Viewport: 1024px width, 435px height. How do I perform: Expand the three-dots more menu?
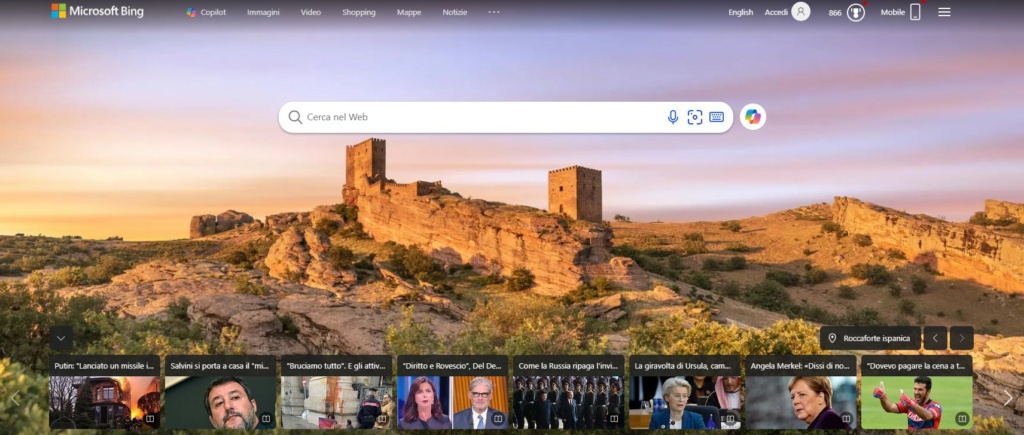494,12
